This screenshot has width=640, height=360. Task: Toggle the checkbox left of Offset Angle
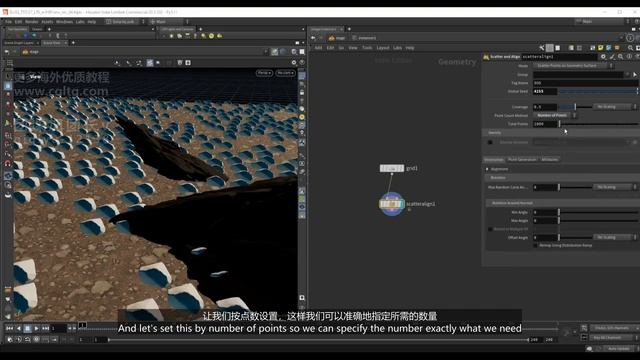[490, 229]
